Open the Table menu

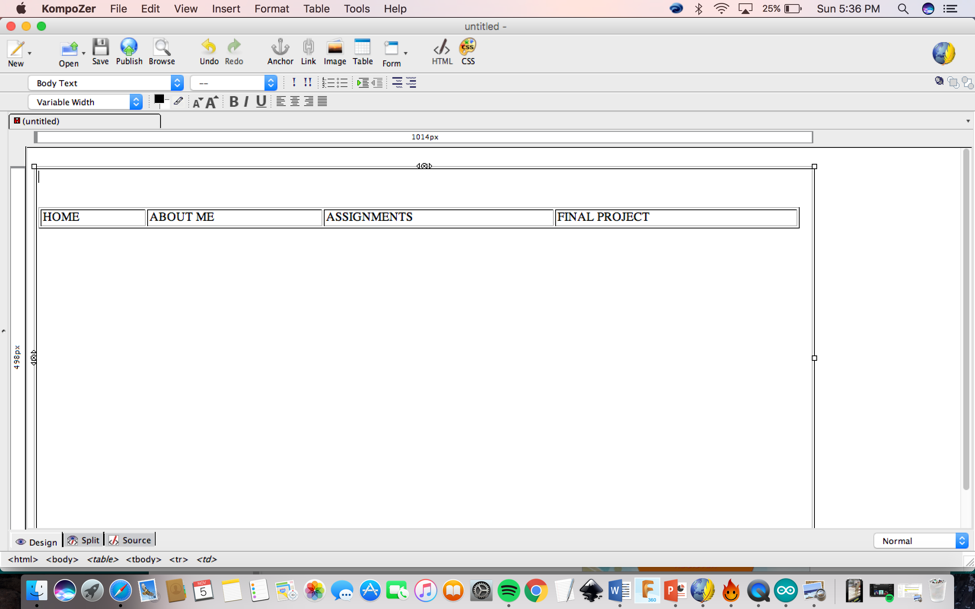[x=317, y=9]
